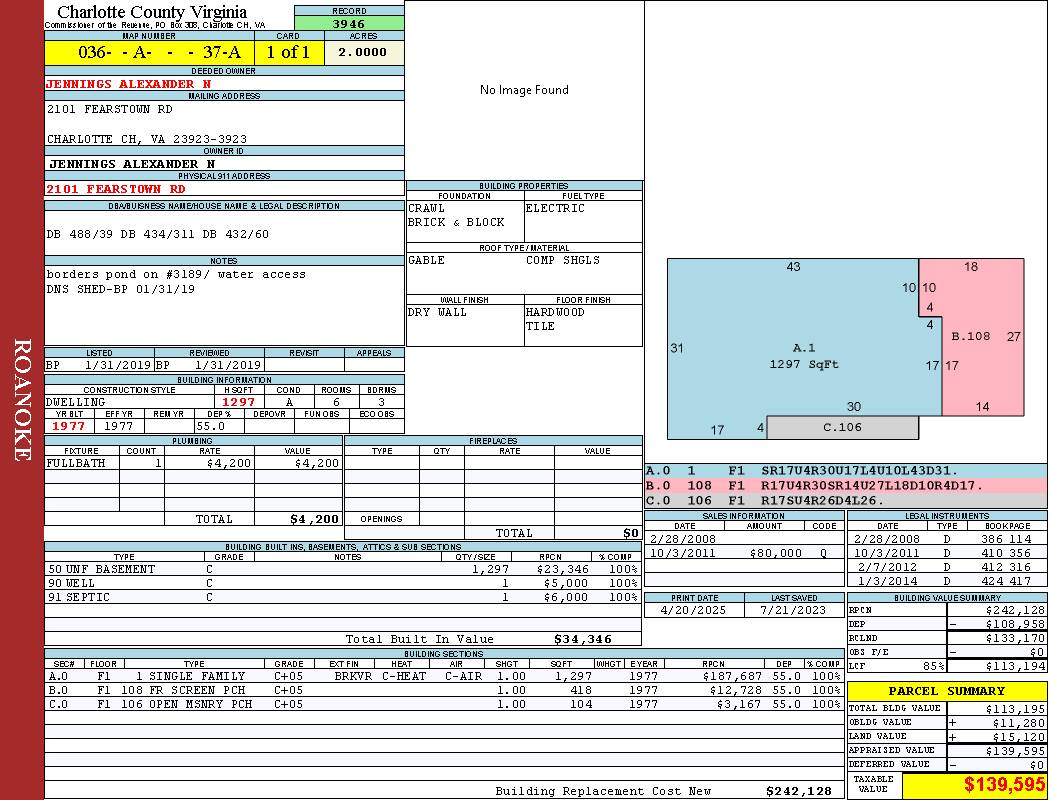Click the sale amount $80,000
Screen dimensions: 1050x800
pos(775,553)
